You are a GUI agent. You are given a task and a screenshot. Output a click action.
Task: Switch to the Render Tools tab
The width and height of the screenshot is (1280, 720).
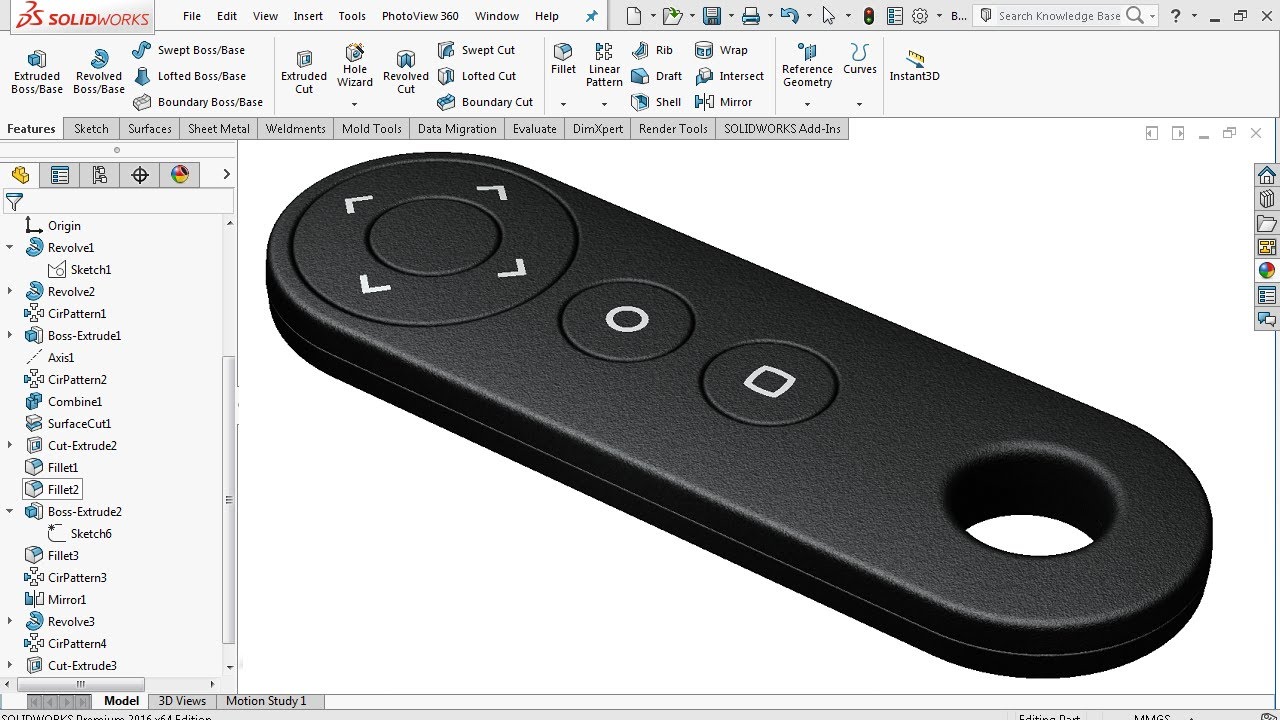point(673,129)
